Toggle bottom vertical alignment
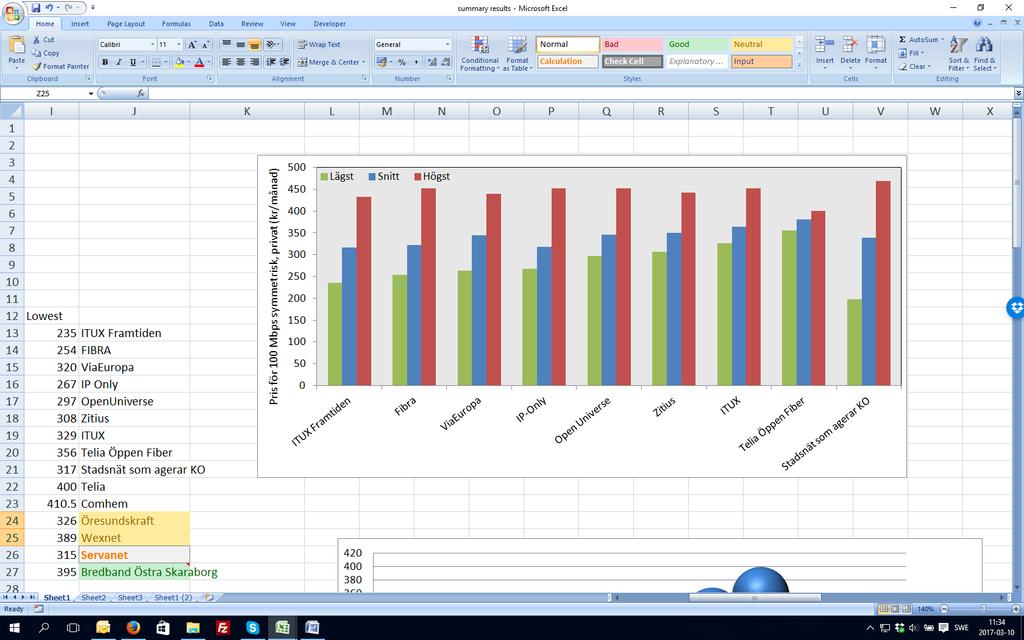 pos(254,44)
